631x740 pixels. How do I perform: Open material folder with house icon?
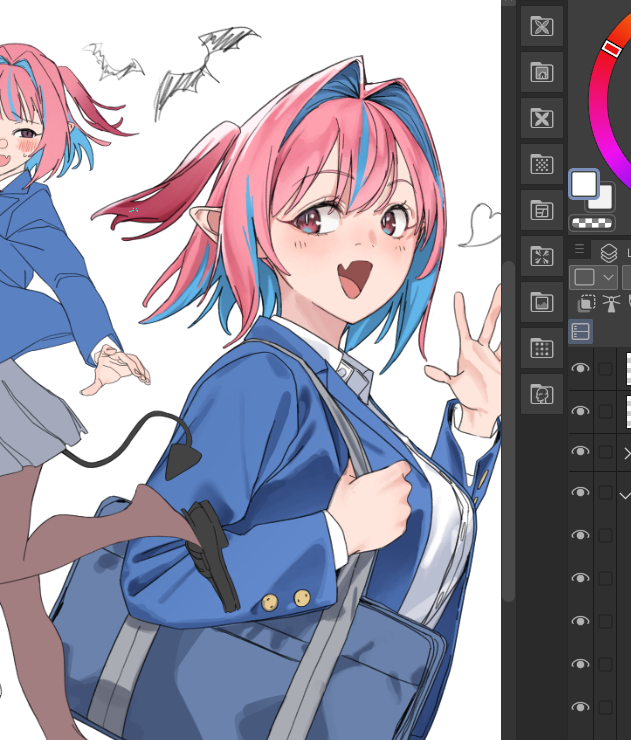[x=542, y=72]
